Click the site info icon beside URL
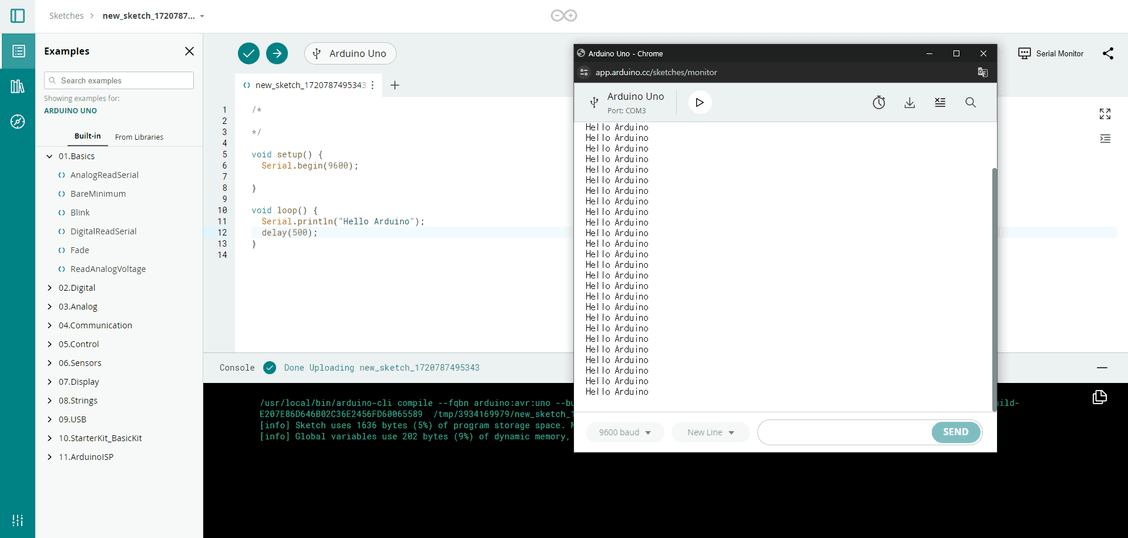The height and width of the screenshot is (538, 1128). tap(583, 72)
